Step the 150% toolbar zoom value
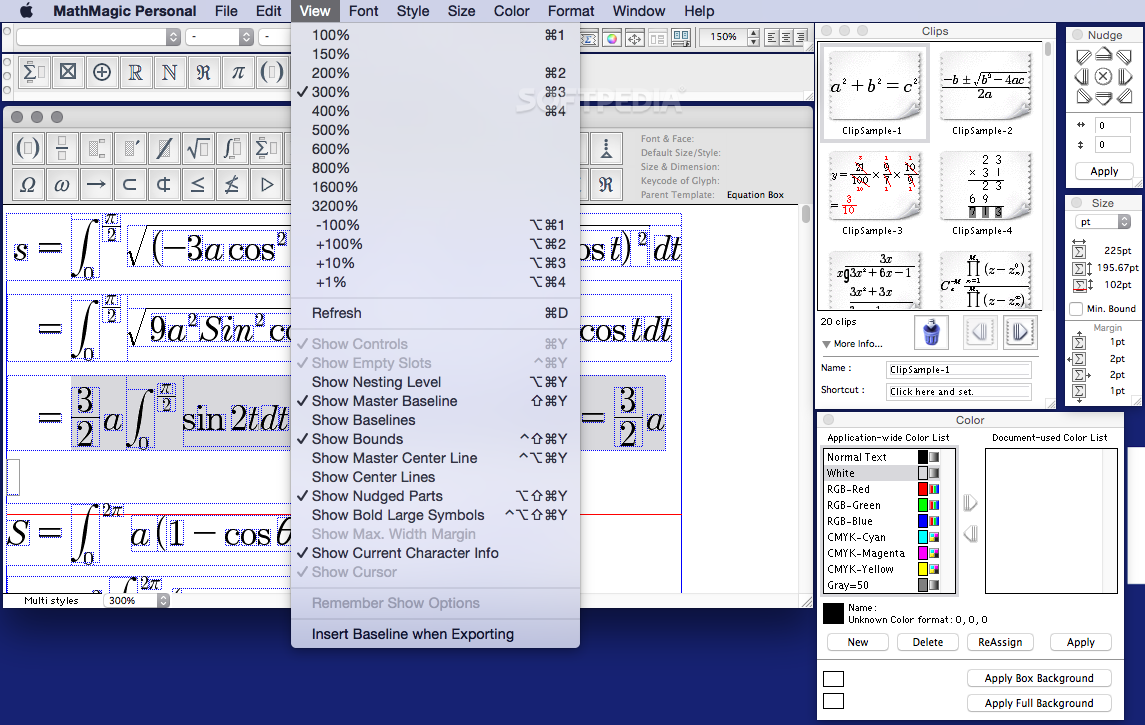The height and width of the screenshot is (725, 1145). tap(754, 37)
